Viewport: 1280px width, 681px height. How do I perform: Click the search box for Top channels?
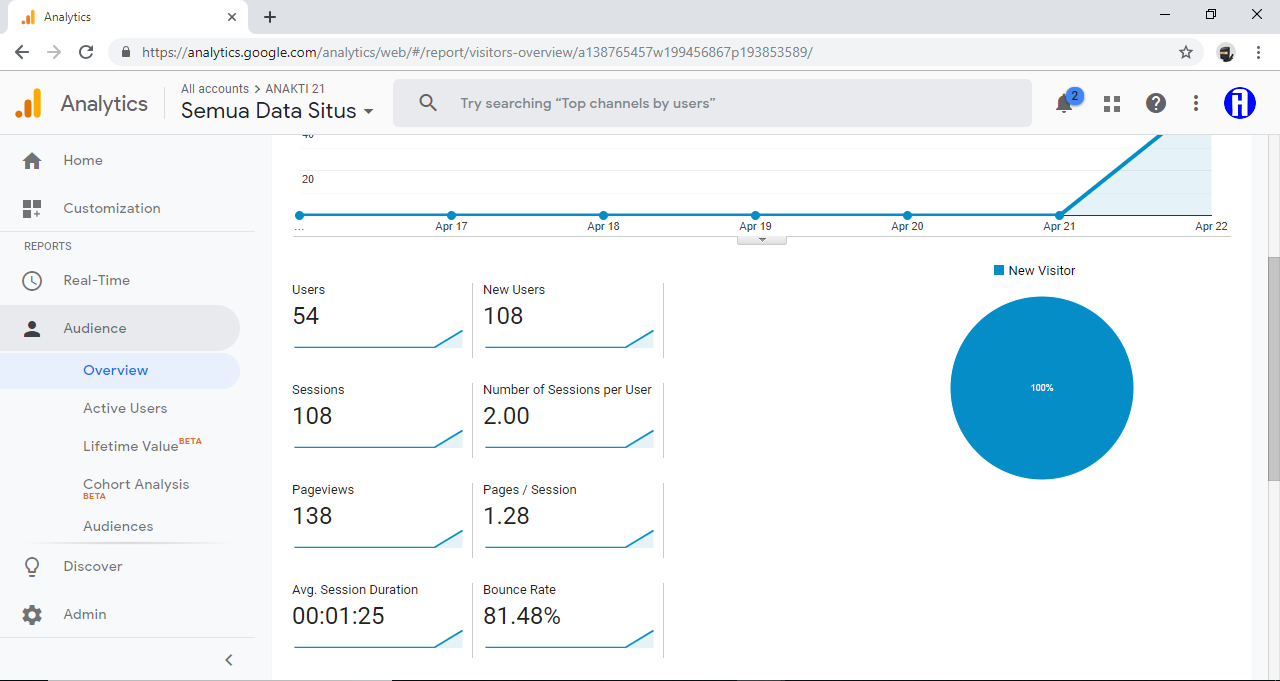tap(712, 103)
